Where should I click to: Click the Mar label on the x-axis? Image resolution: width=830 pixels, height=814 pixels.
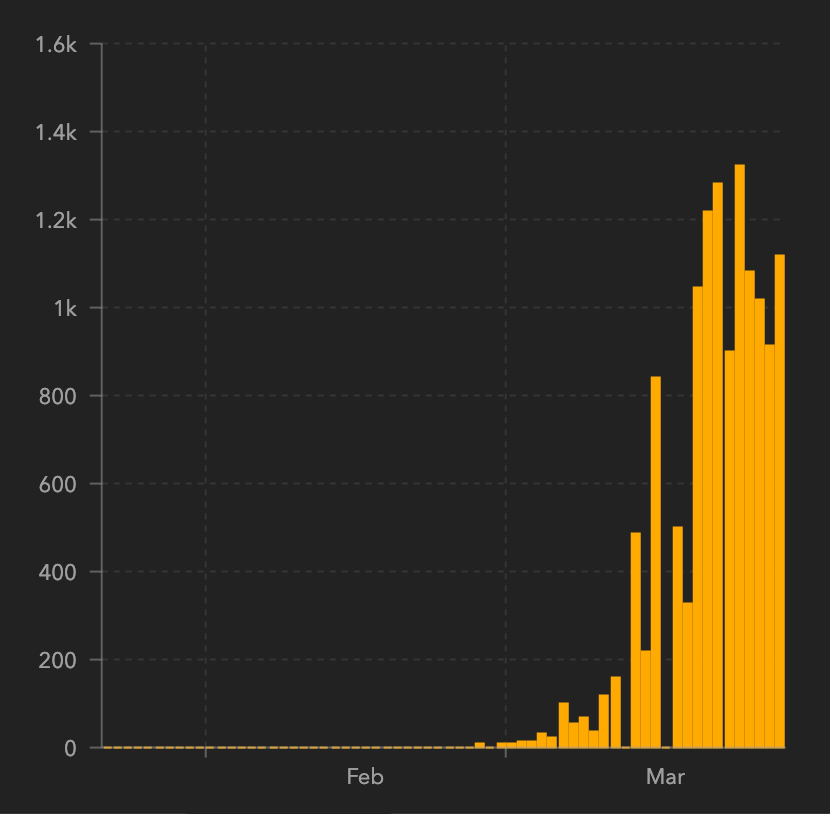[x=665, y=777]
